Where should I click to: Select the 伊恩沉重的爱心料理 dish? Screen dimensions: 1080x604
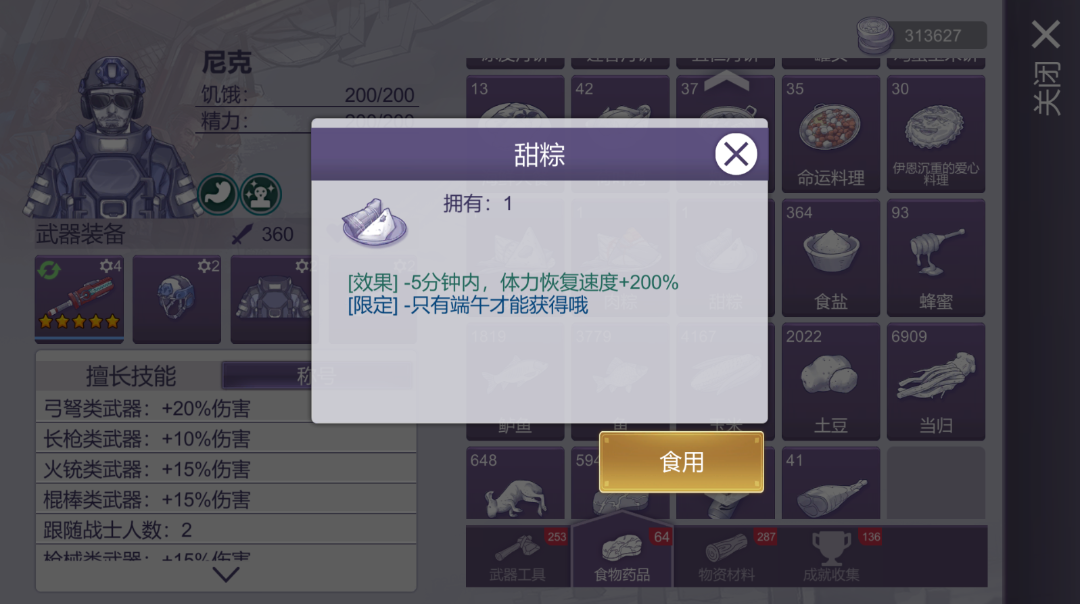point(935,134)
